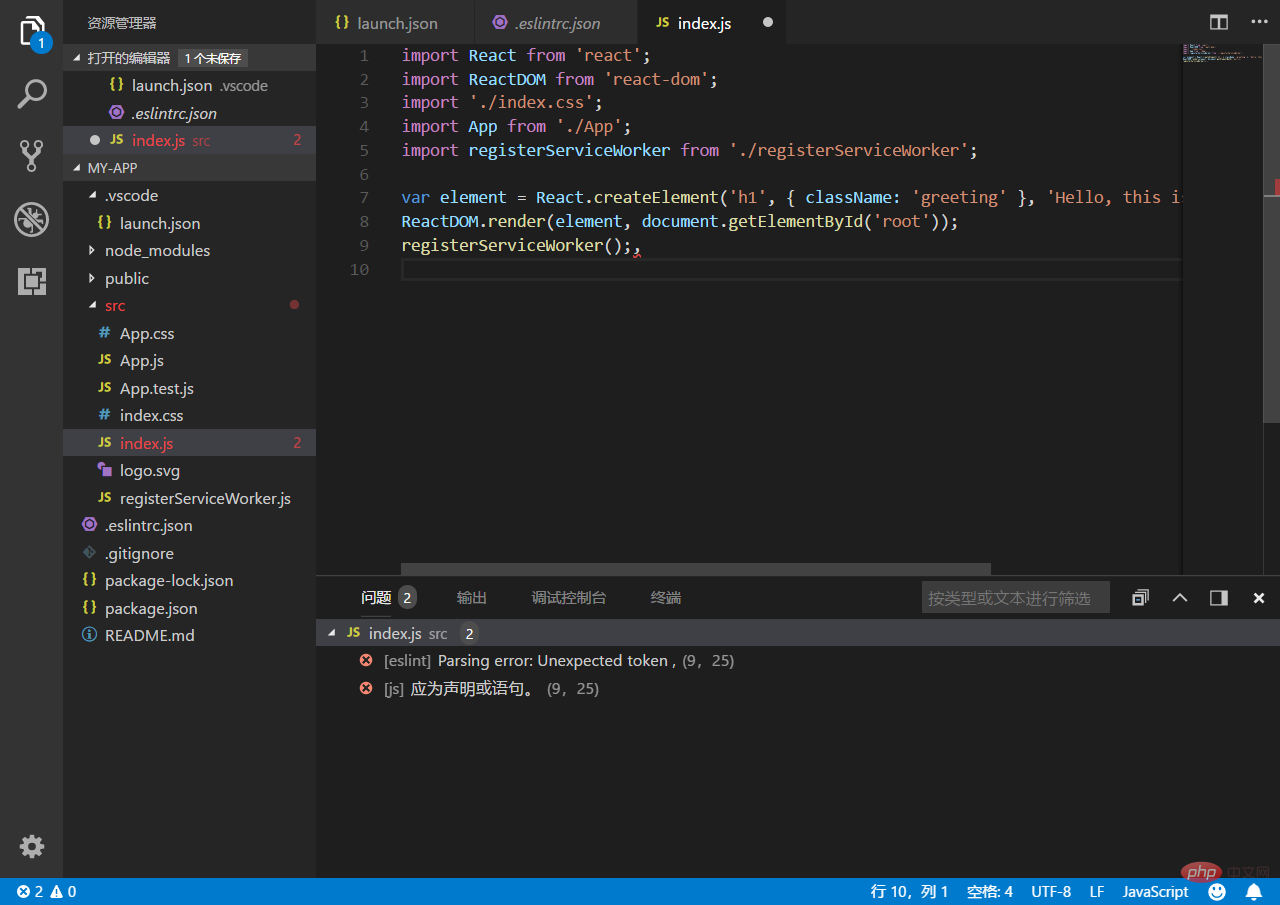This screenshot has height=905, width=1280.
Task: Select the eslint Parsing error row
Action: point(798,661)
